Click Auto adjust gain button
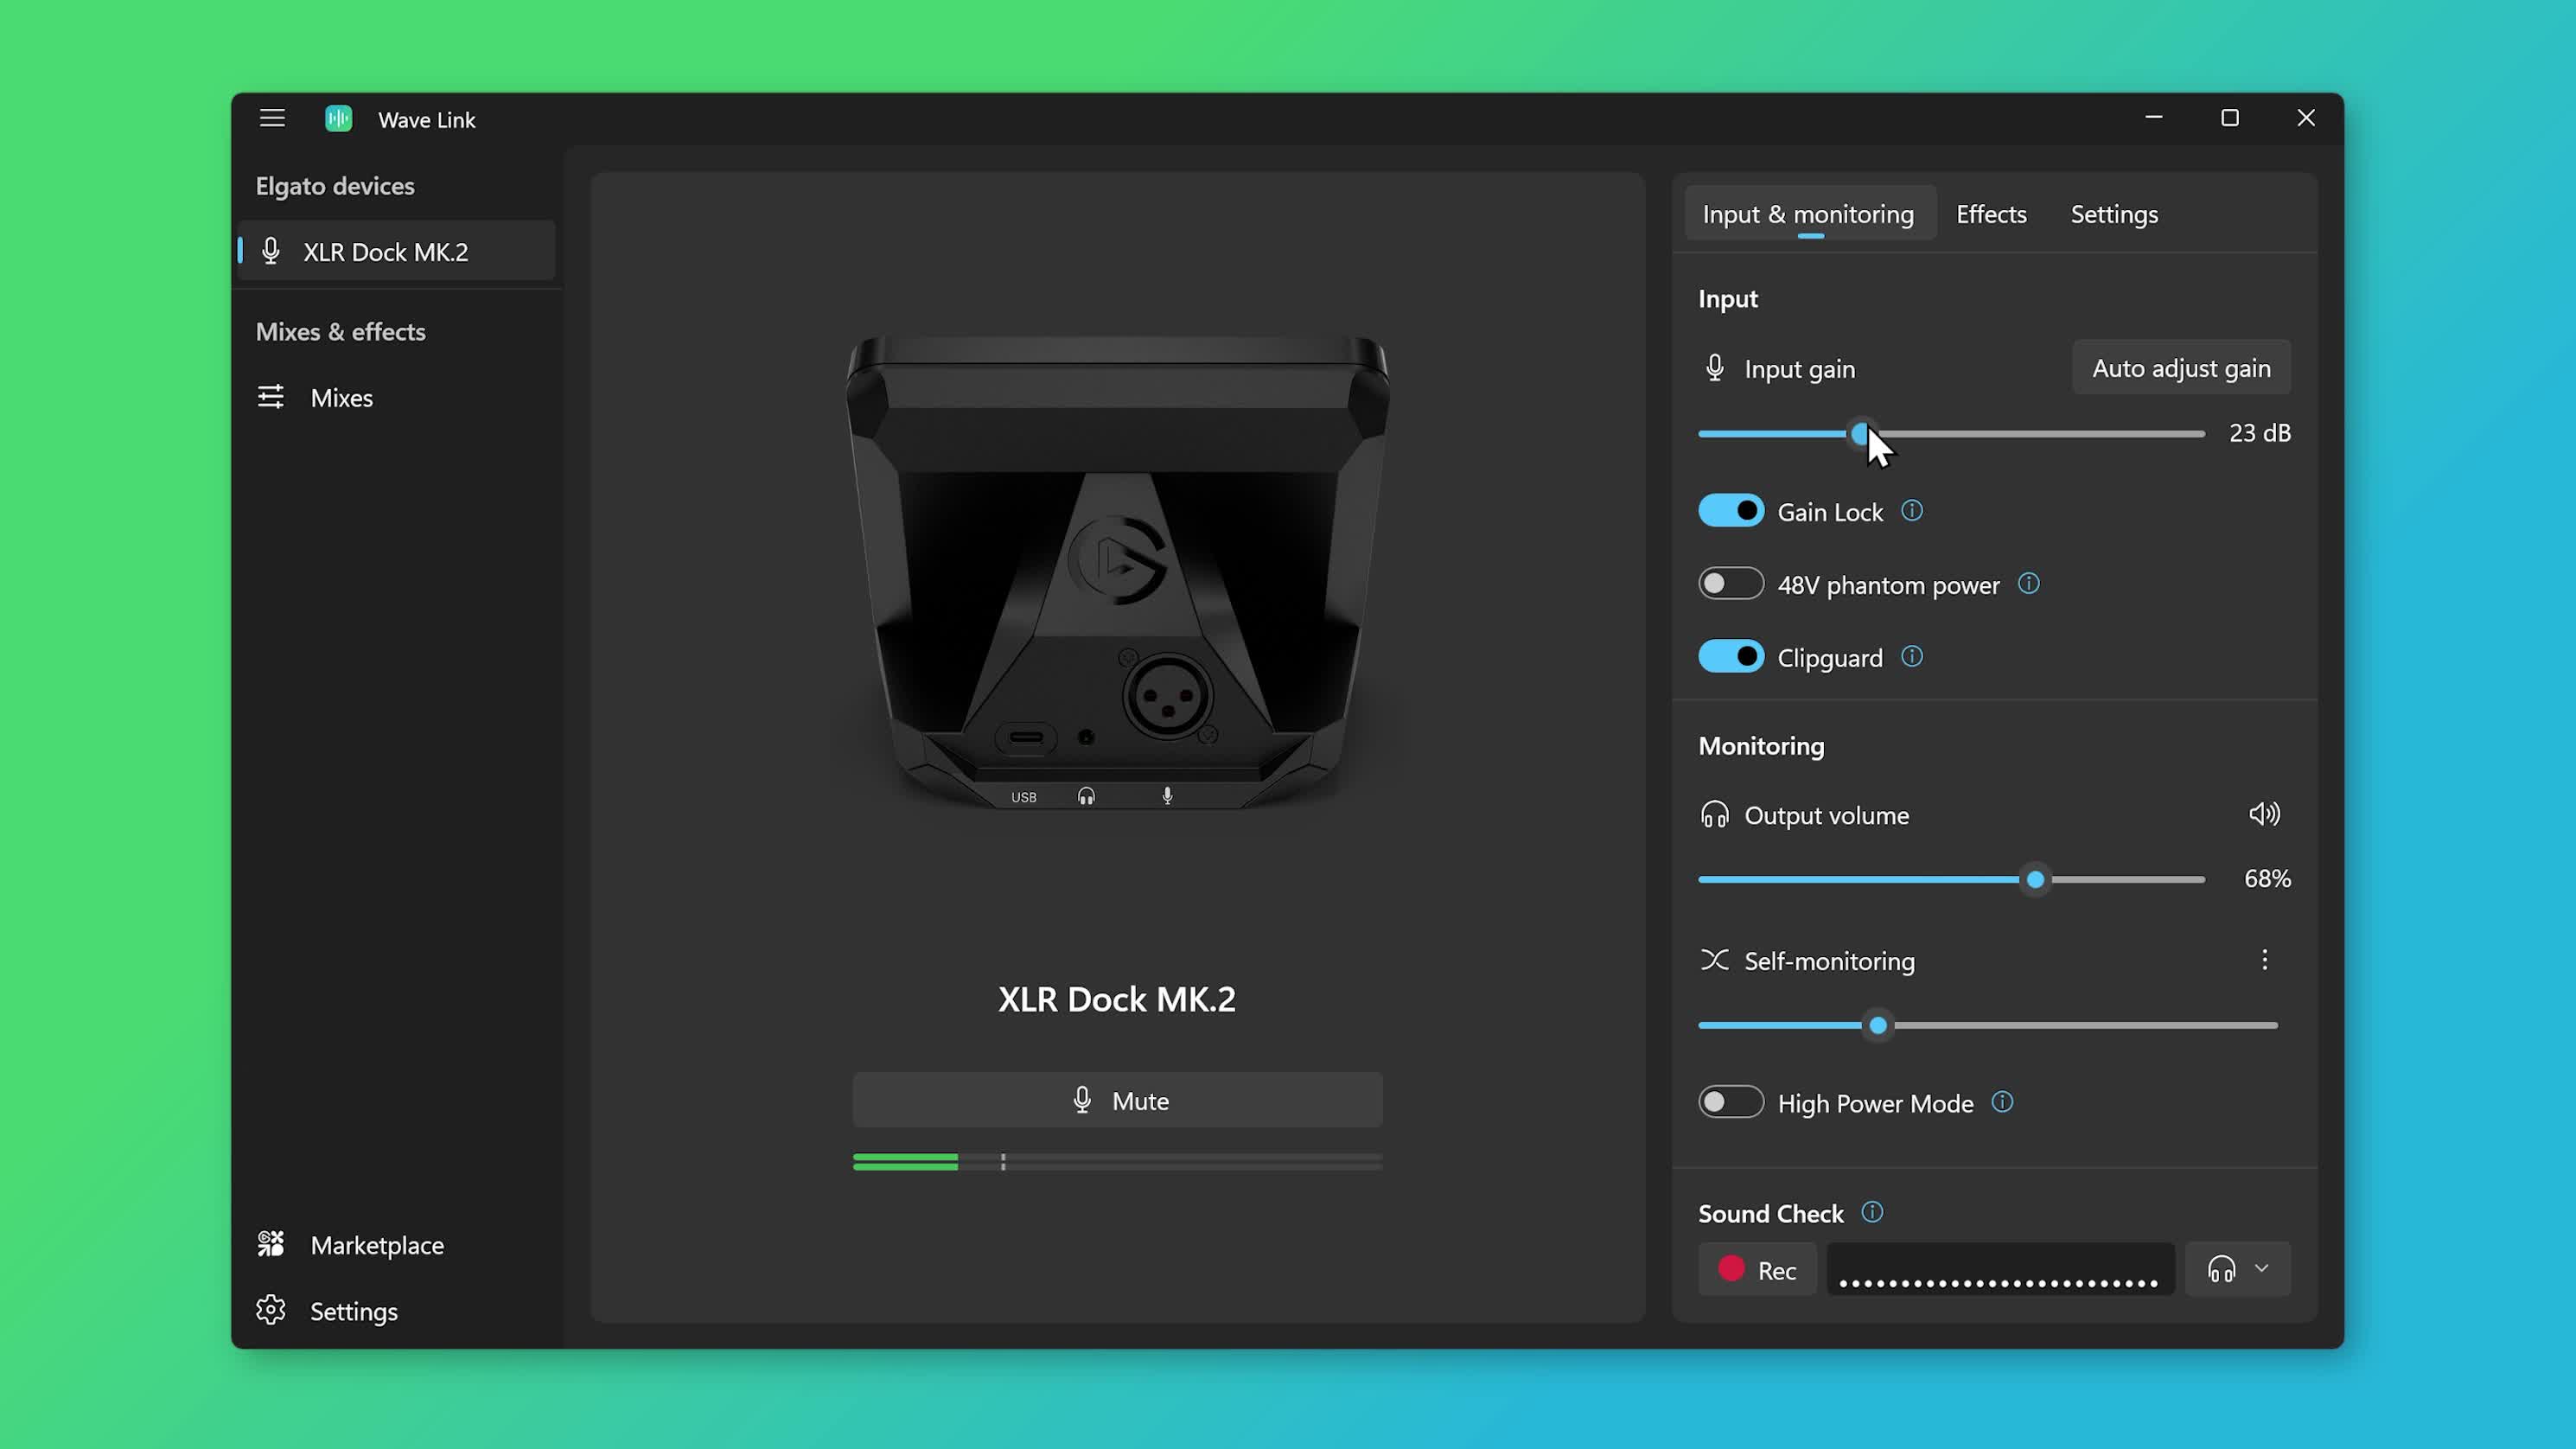 pos(2181,368)
